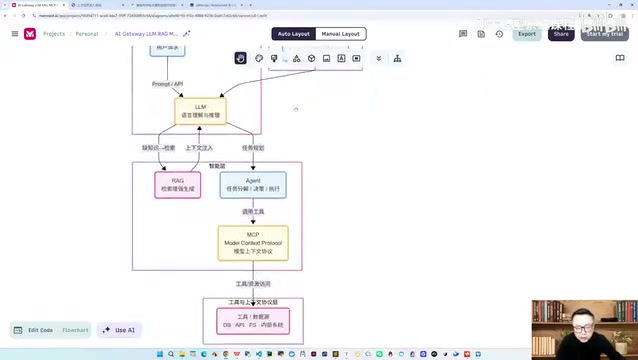
Task: Click the browser back arrow
Action: (5, 15)
